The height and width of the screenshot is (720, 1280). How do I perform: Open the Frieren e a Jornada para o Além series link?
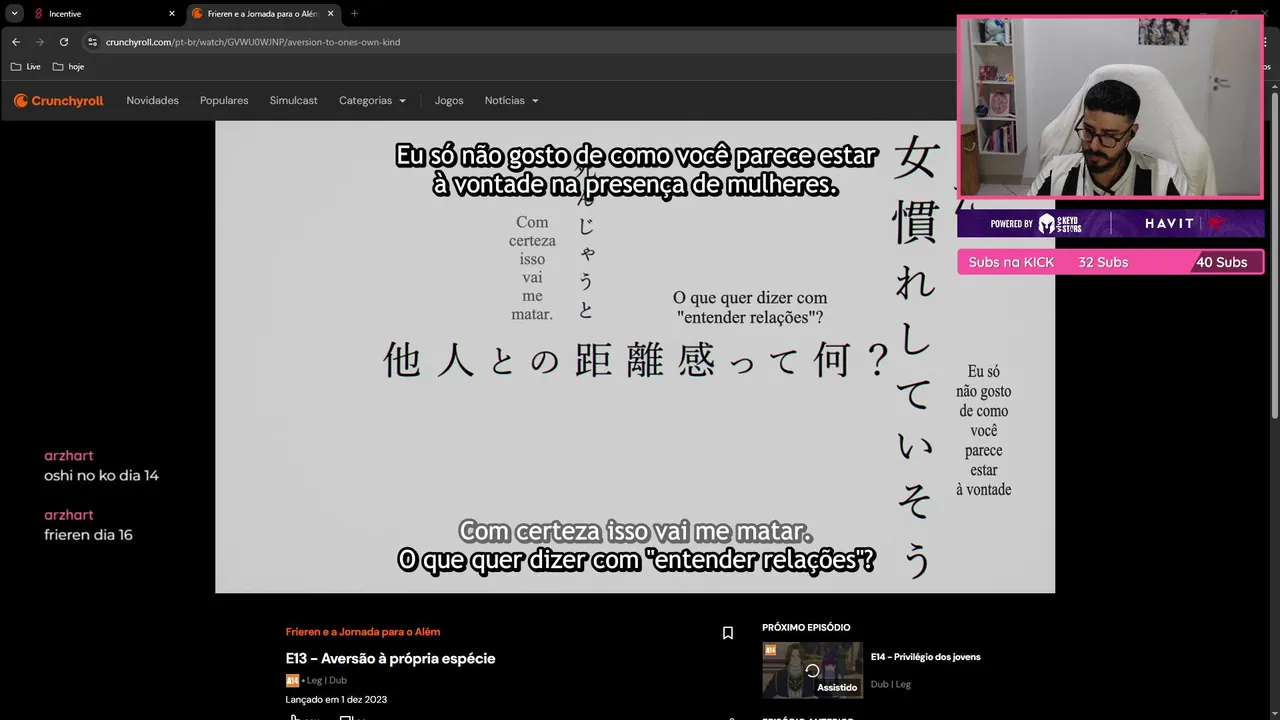pyautogui.click(x=363, y=632)
